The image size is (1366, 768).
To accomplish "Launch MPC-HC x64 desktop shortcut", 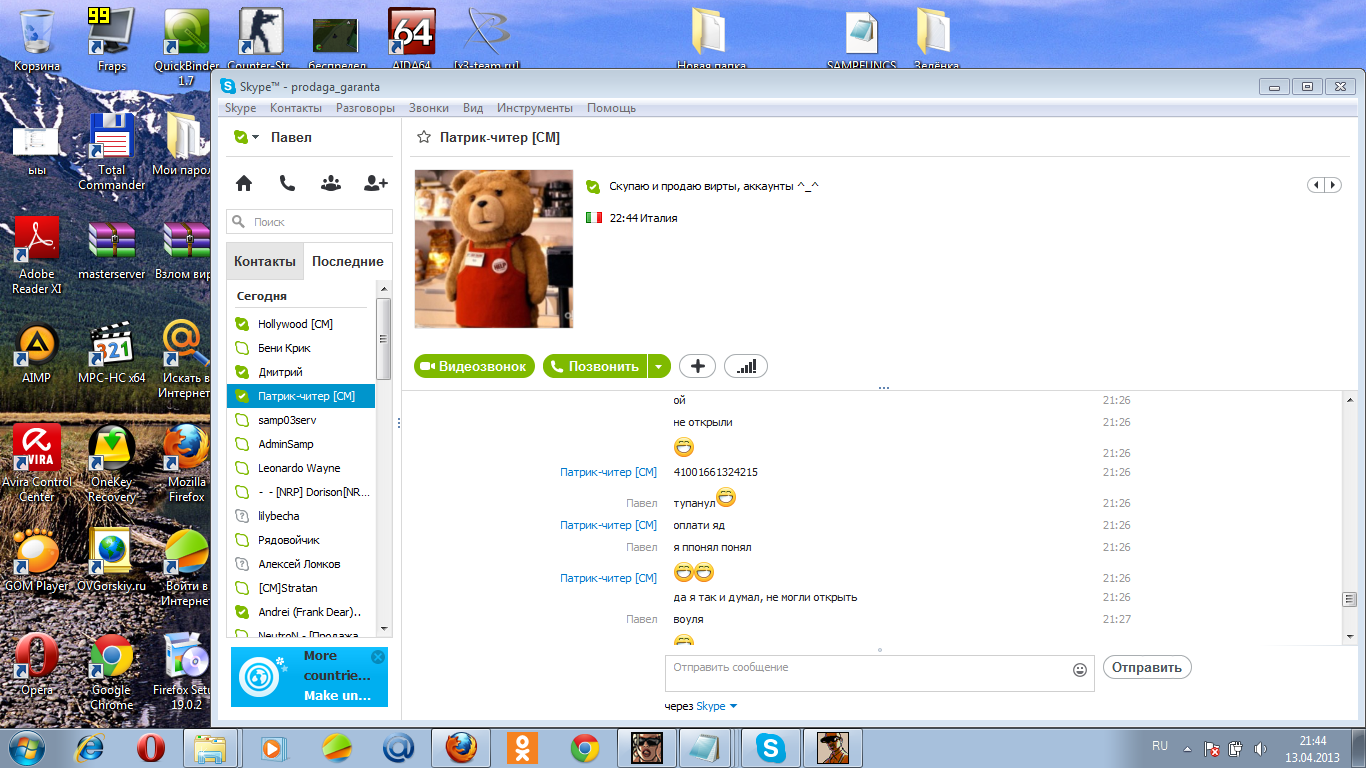I will click(x=112, y=353).
